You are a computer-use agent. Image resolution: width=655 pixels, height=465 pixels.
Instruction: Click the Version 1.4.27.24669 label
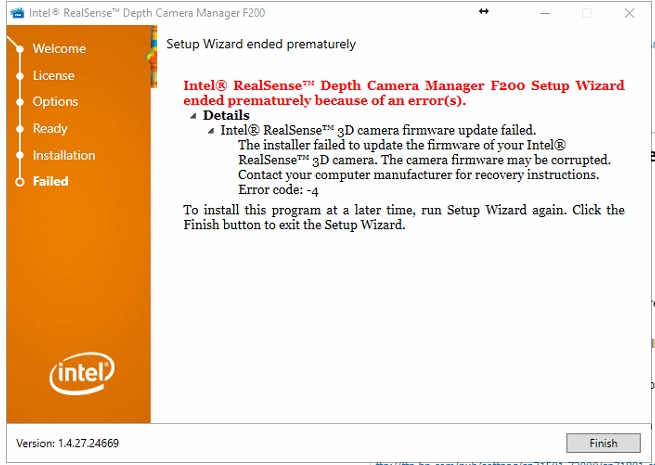(x=68, y=443)
